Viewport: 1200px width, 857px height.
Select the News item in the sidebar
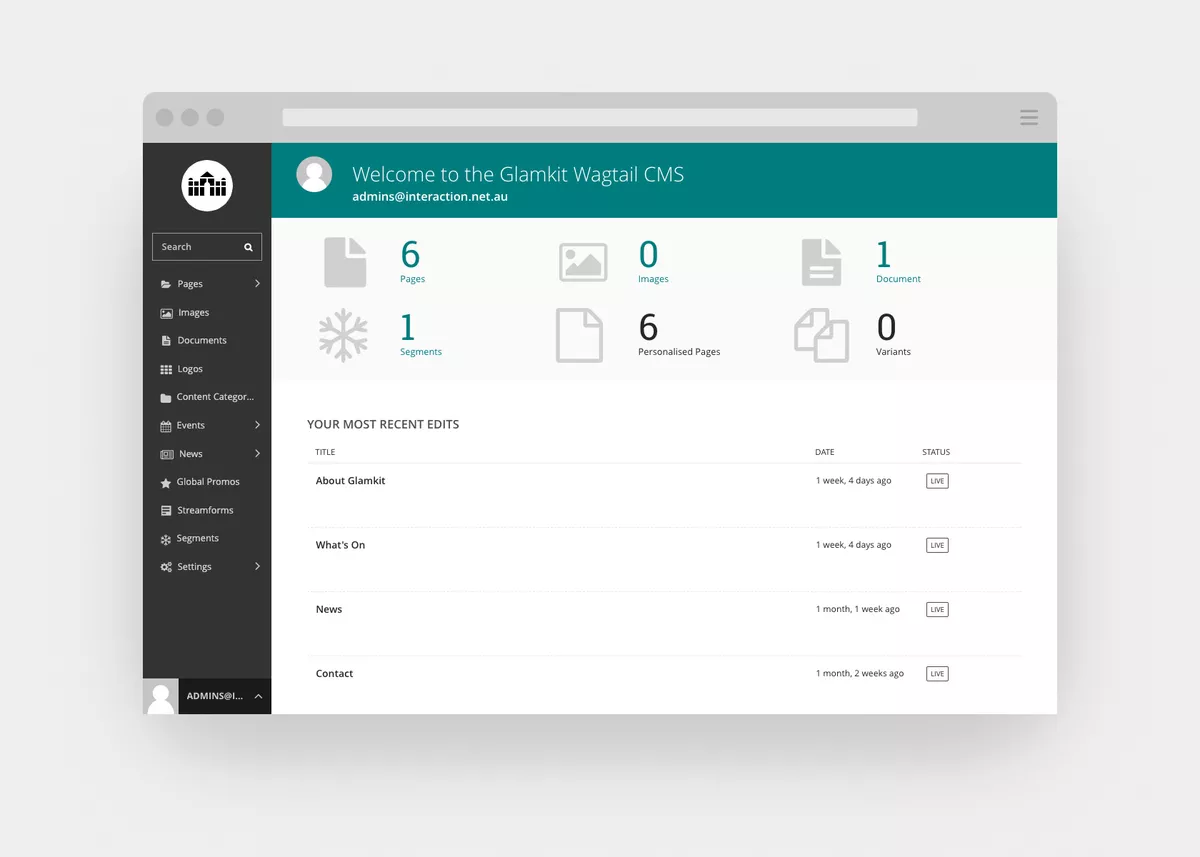tap(187, 453)
